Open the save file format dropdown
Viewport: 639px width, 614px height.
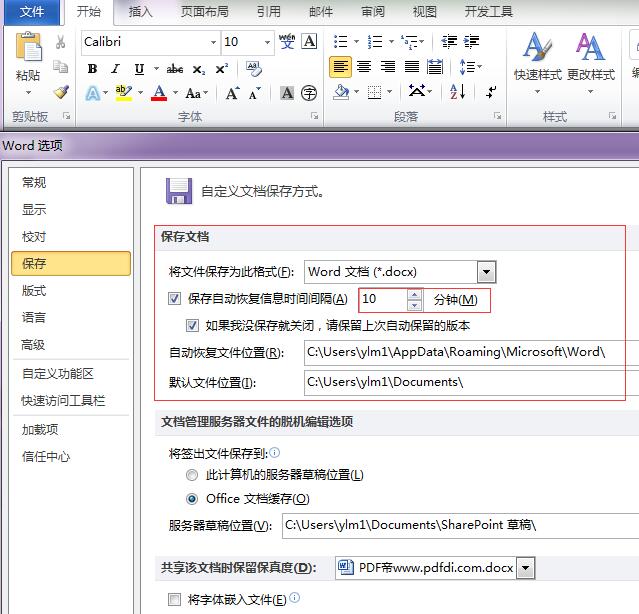click(487, 272)
